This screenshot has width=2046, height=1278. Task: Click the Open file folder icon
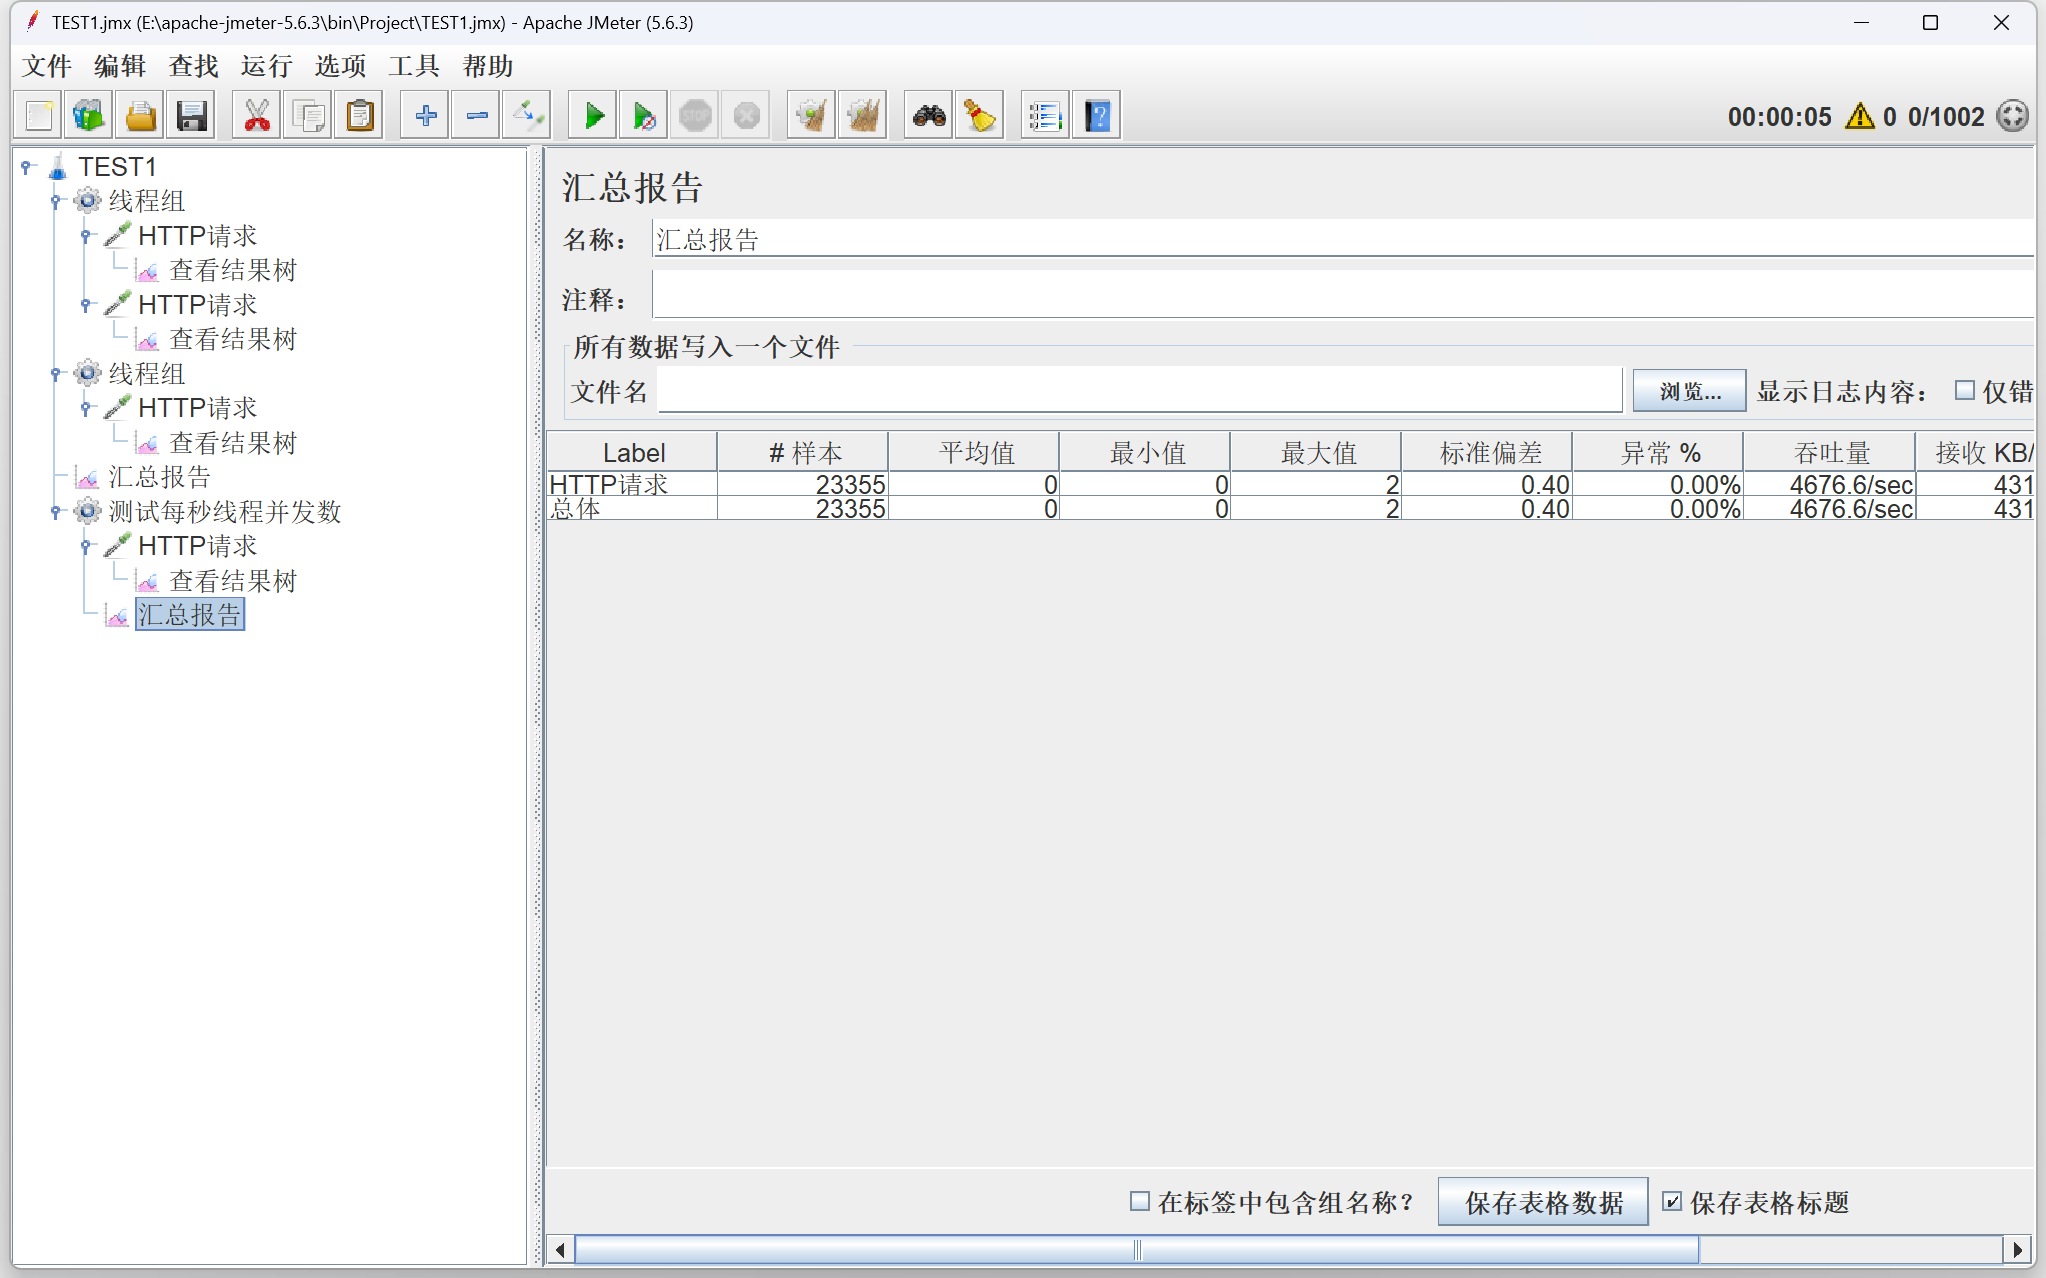click(x=140, y=116)
